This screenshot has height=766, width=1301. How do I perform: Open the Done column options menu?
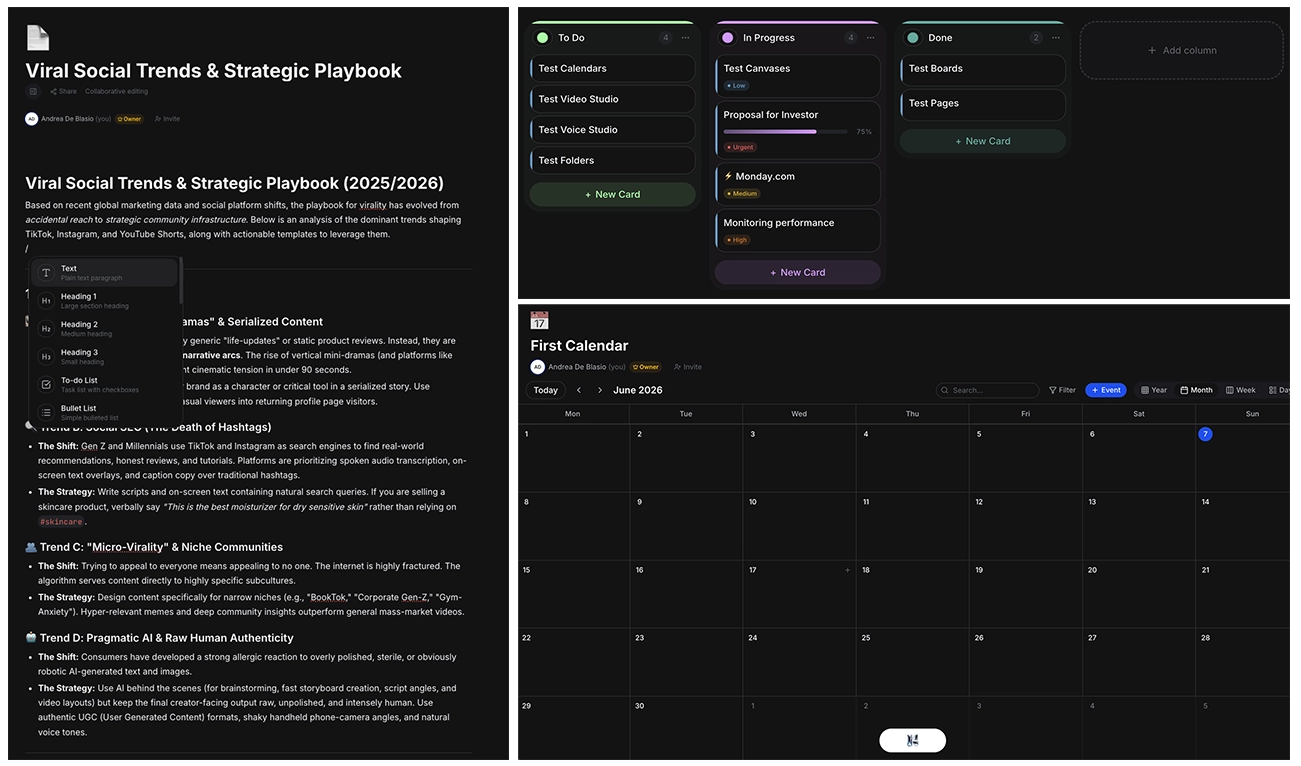click(x=1055, y=38)
